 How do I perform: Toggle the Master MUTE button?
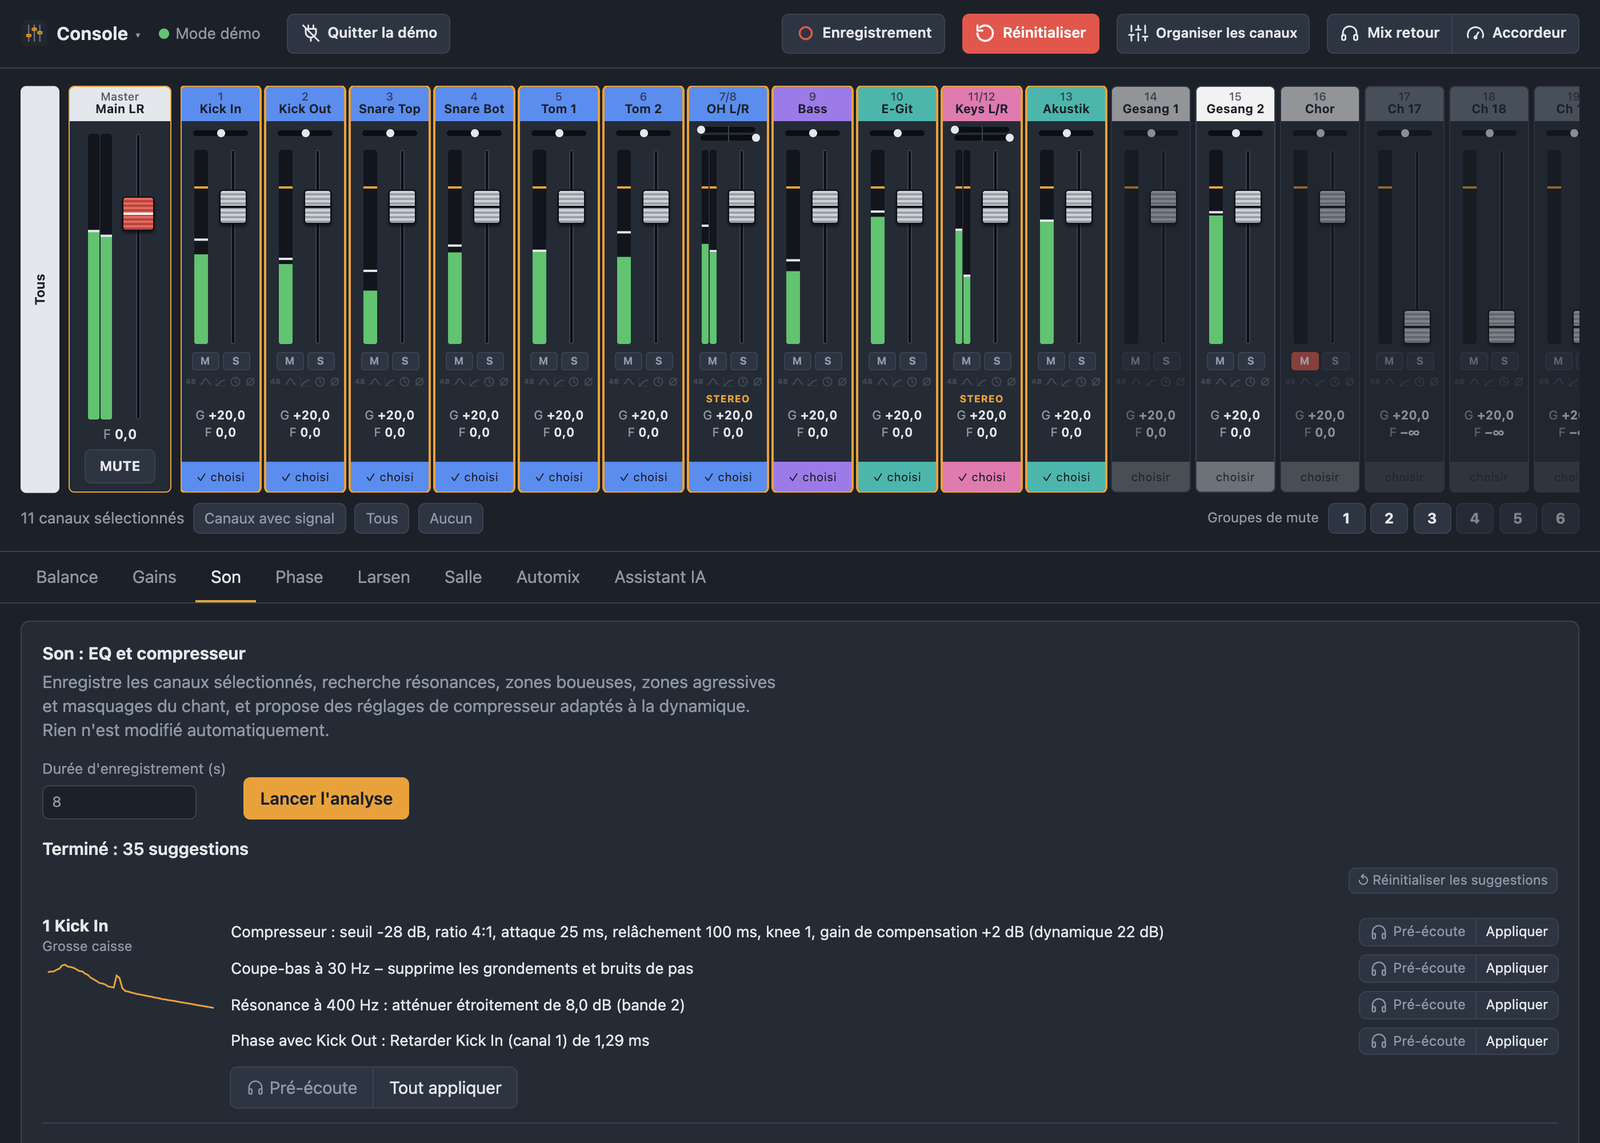120,466
